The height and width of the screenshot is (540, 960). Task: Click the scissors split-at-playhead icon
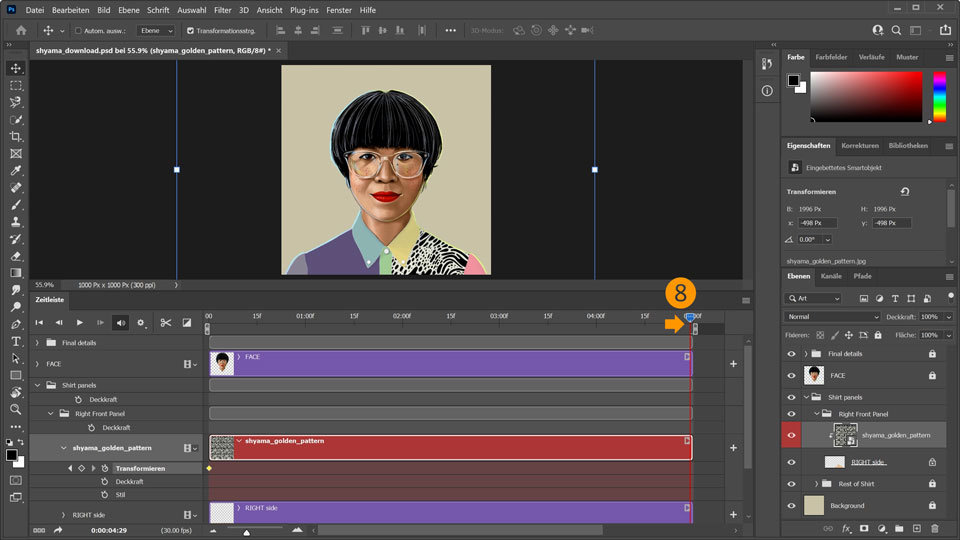point(166,322)
